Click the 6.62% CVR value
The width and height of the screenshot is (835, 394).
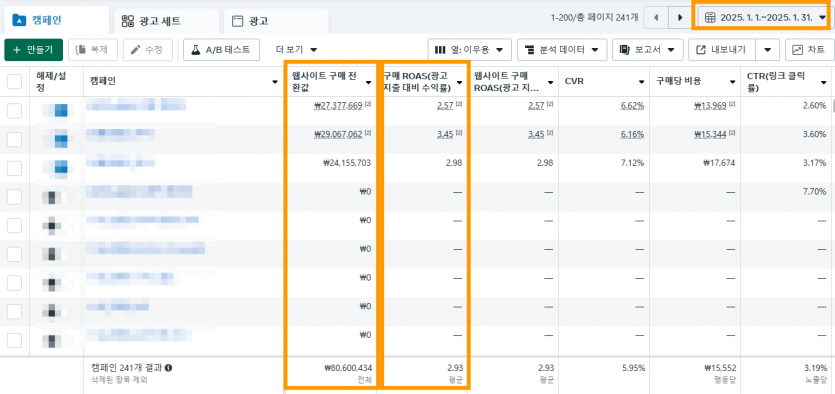click(x=632, y=105)
